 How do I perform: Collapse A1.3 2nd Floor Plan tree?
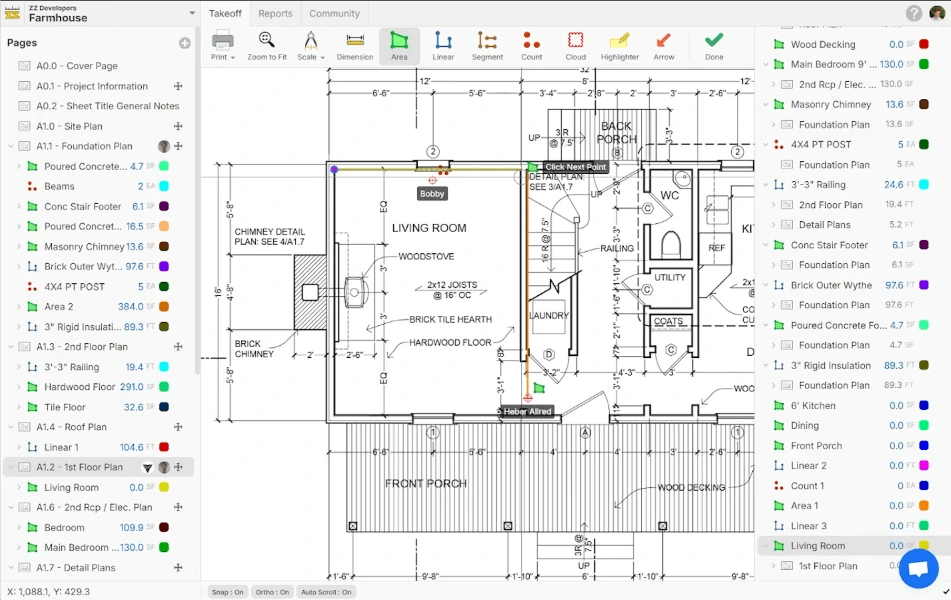click(x=11, y=347)
